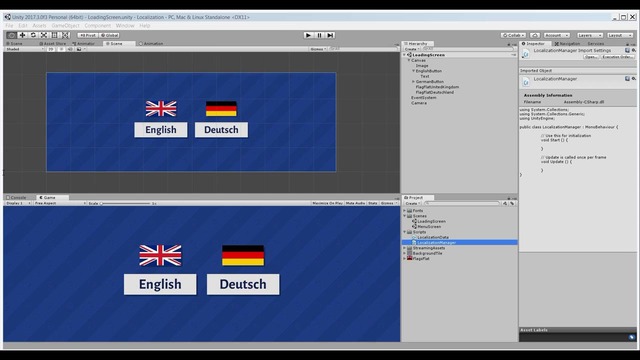Select the Hand tool in toolbar
This screenshot has height=360, width=640.
(x=11, y=36)
